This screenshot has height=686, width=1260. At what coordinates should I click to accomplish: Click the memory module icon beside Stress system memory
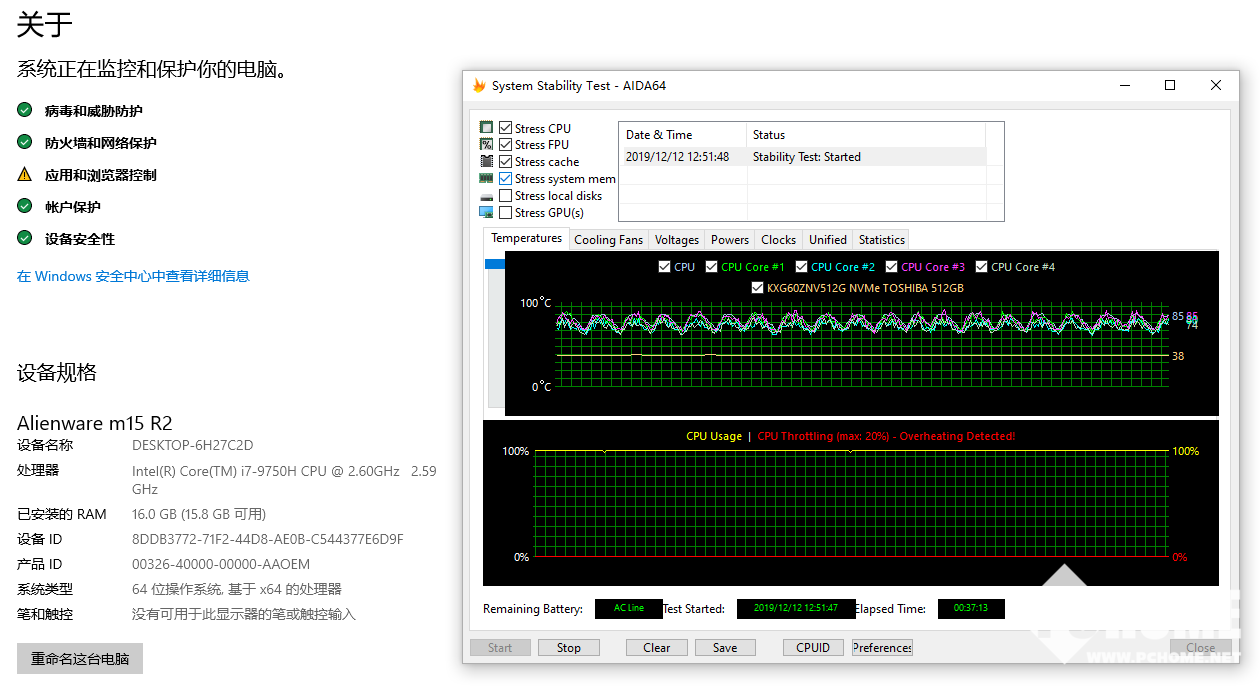(486, 179)
